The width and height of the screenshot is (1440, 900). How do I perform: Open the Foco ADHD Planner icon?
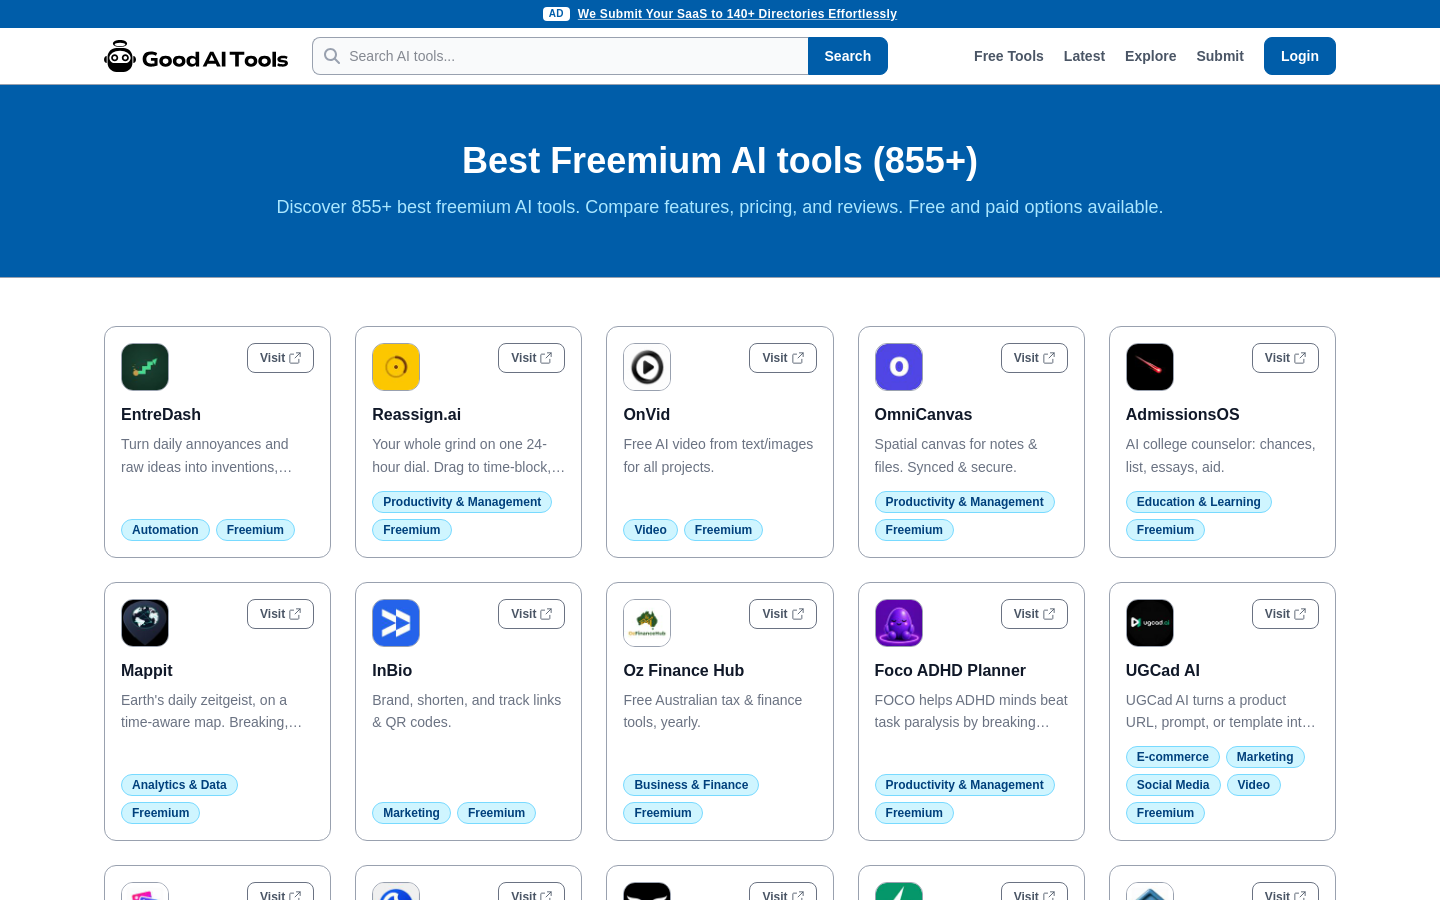click(899, 623)
